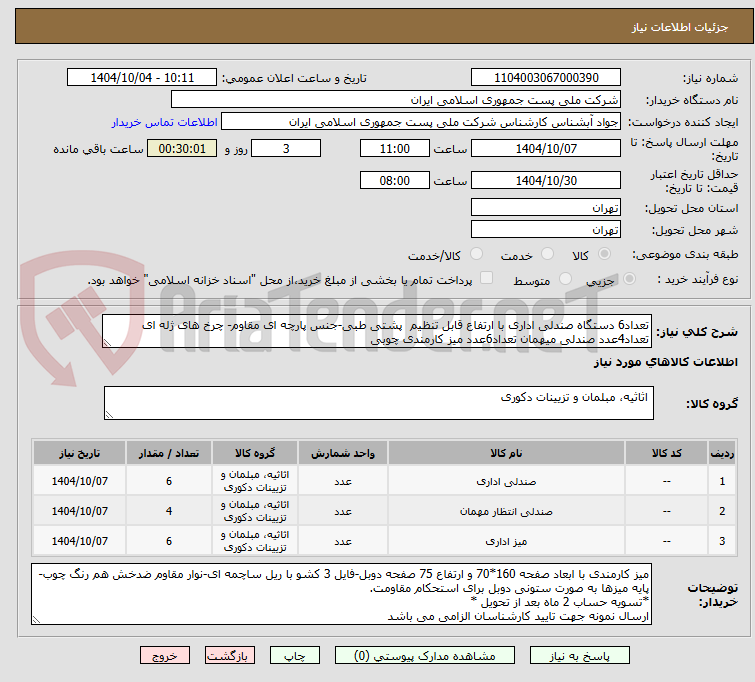755x682 pixels.
Task: Click the عدد unit cell in row 2
Action: coord(343,511)
